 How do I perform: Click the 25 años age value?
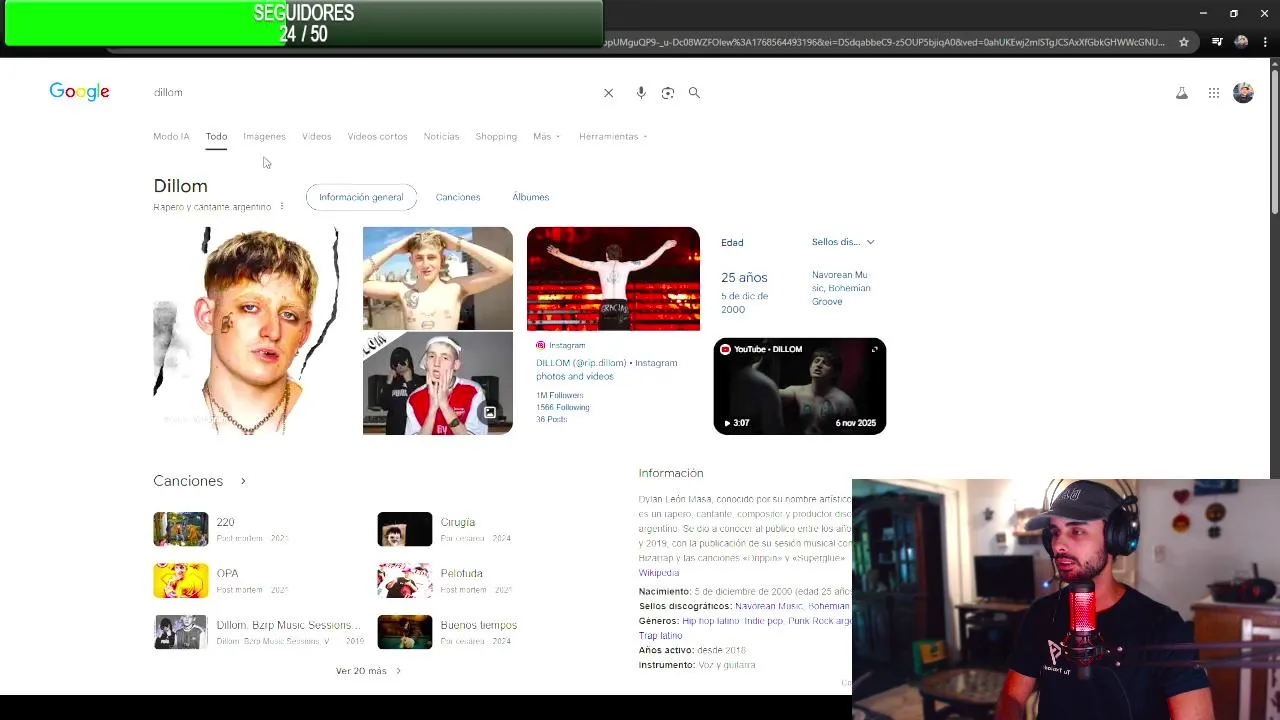[744, 278]
